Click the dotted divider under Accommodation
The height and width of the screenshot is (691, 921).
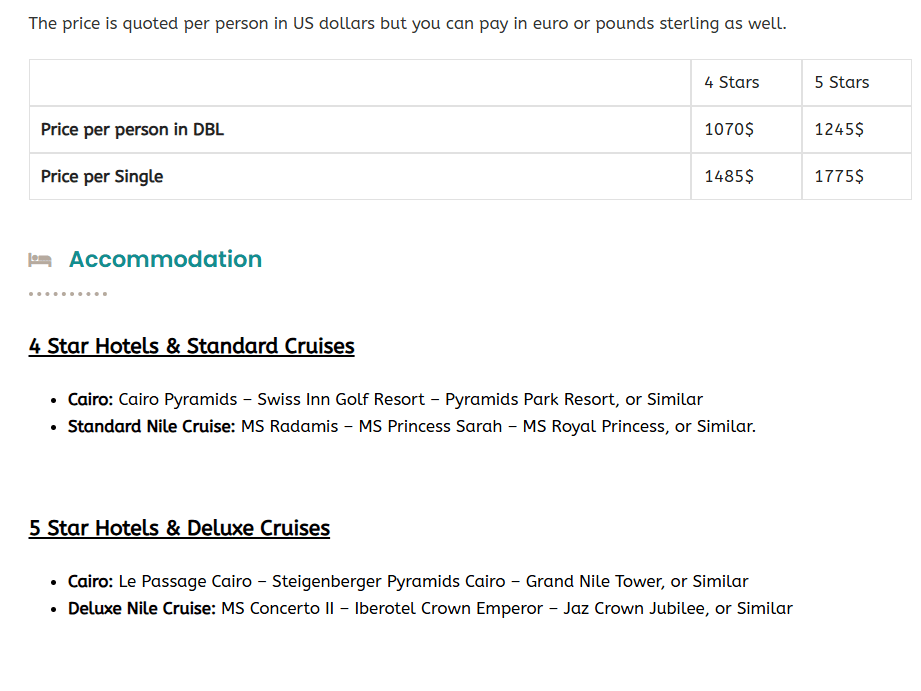[x=68, y=294]
